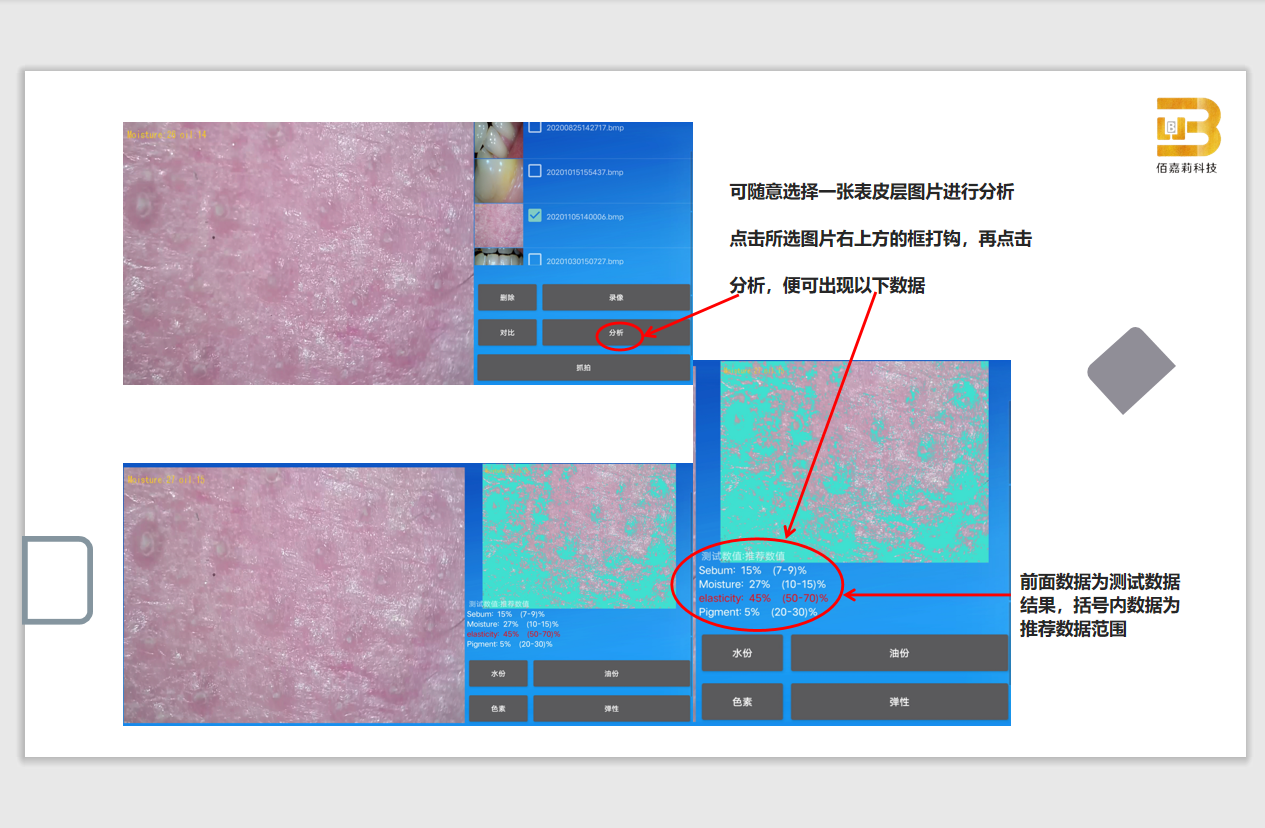The image size is (1265, 828).
Task: Tick the checkbox for 20201030150727.bmp
Action: pyautogui.click(x=535, y=260)
